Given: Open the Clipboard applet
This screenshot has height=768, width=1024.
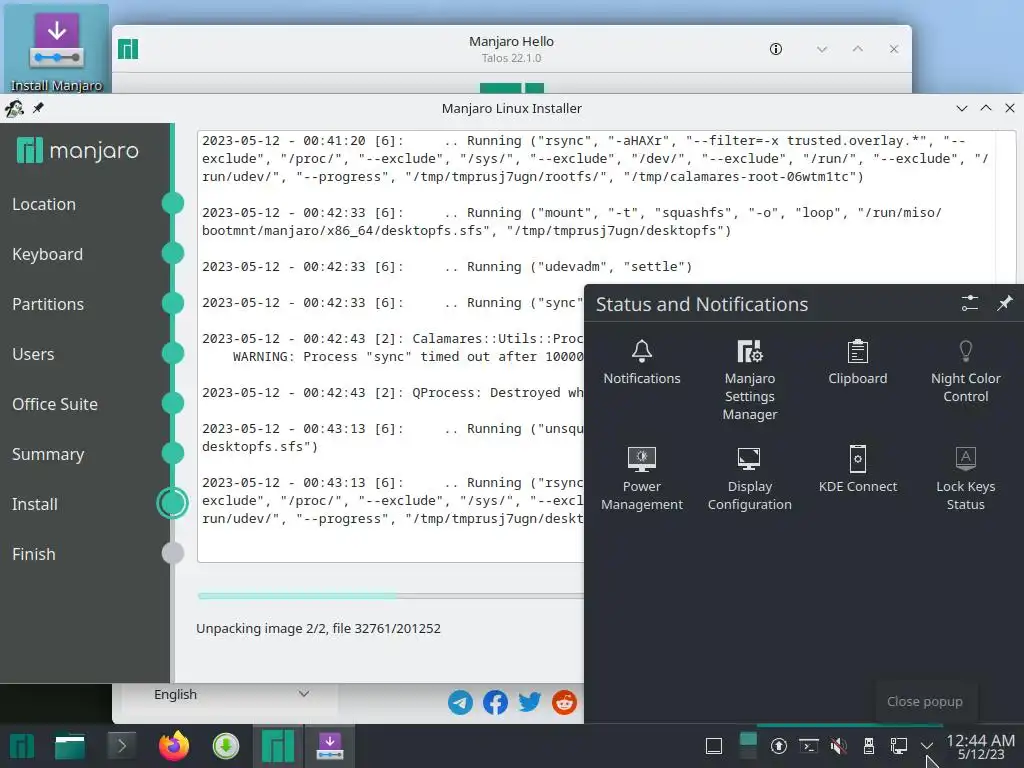Looking at the screenshot, I should click(857, 362).
